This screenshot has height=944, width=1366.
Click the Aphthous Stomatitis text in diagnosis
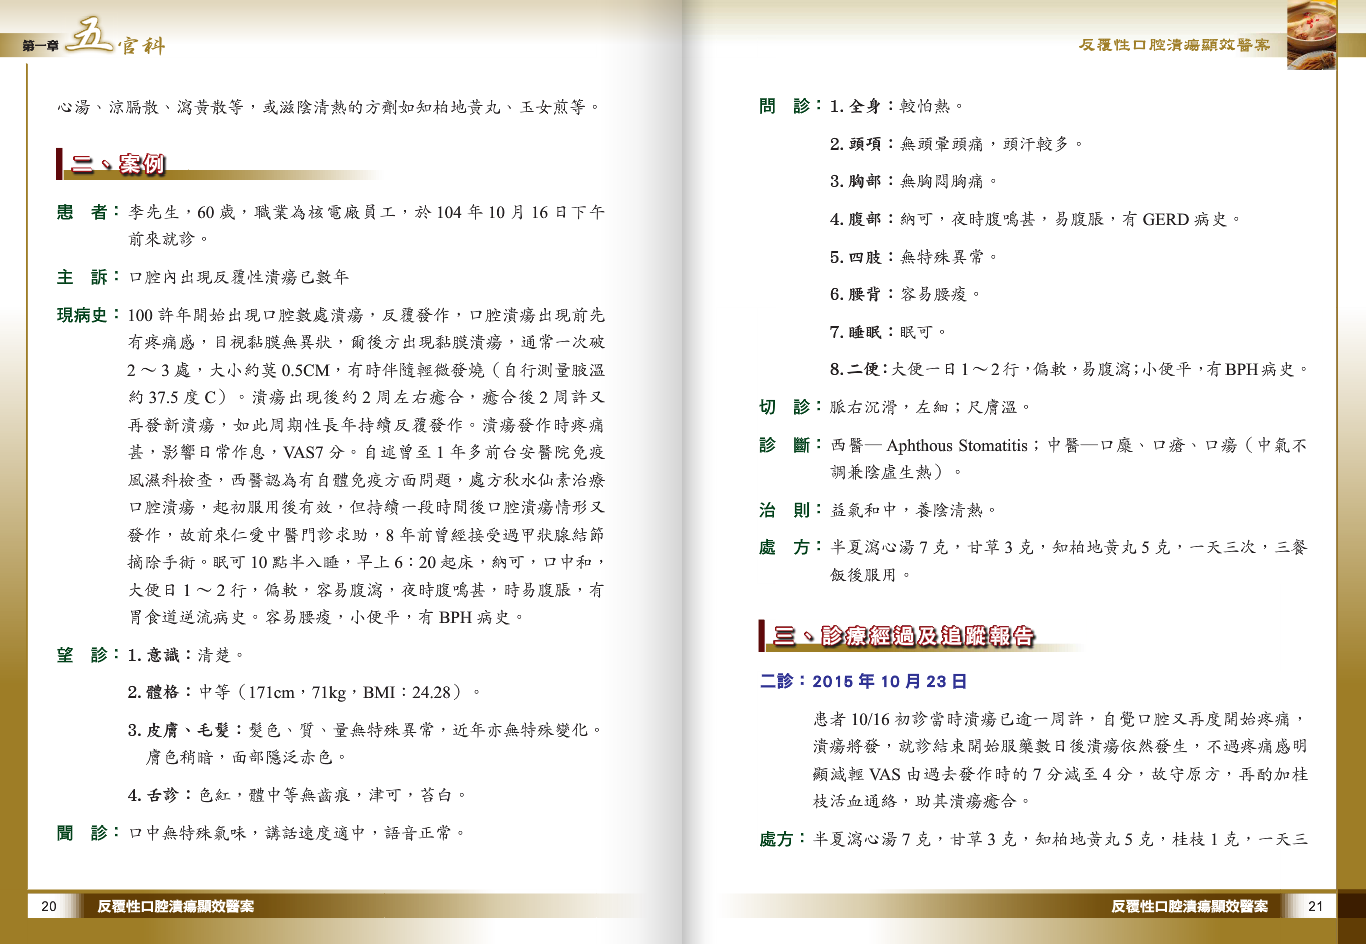(x=956, y=446)
